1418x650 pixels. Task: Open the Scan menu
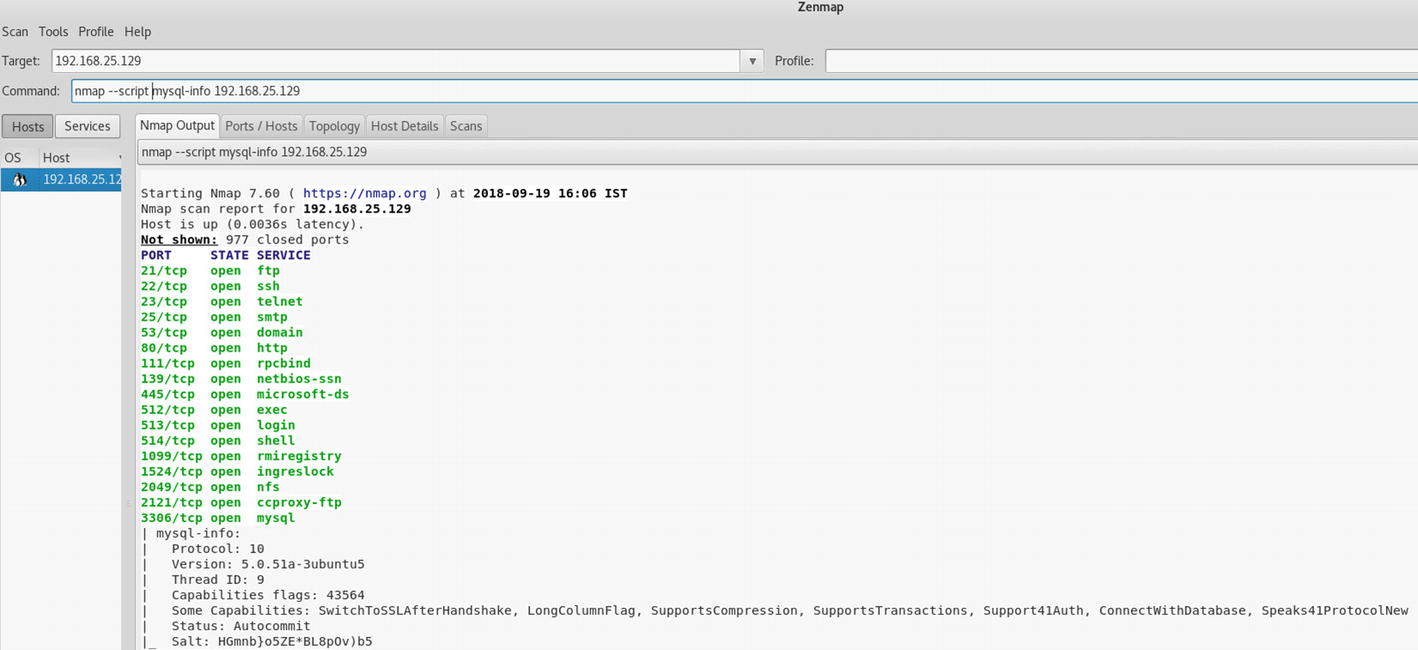point(15,31)
